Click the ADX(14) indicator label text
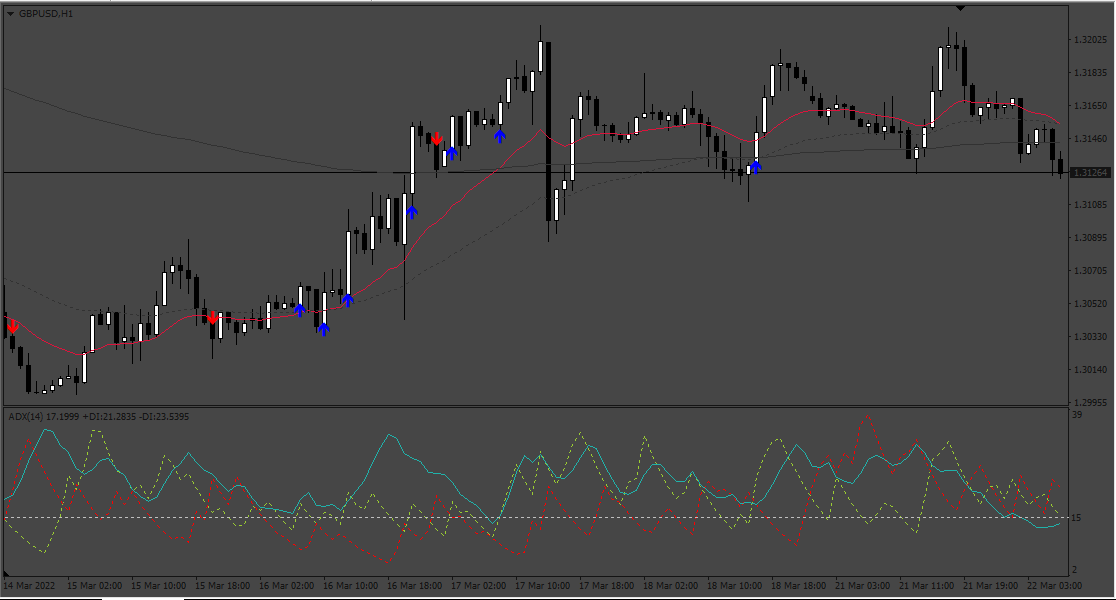The width and height of the screenshot is (1116, 600). tap(99, 416)
